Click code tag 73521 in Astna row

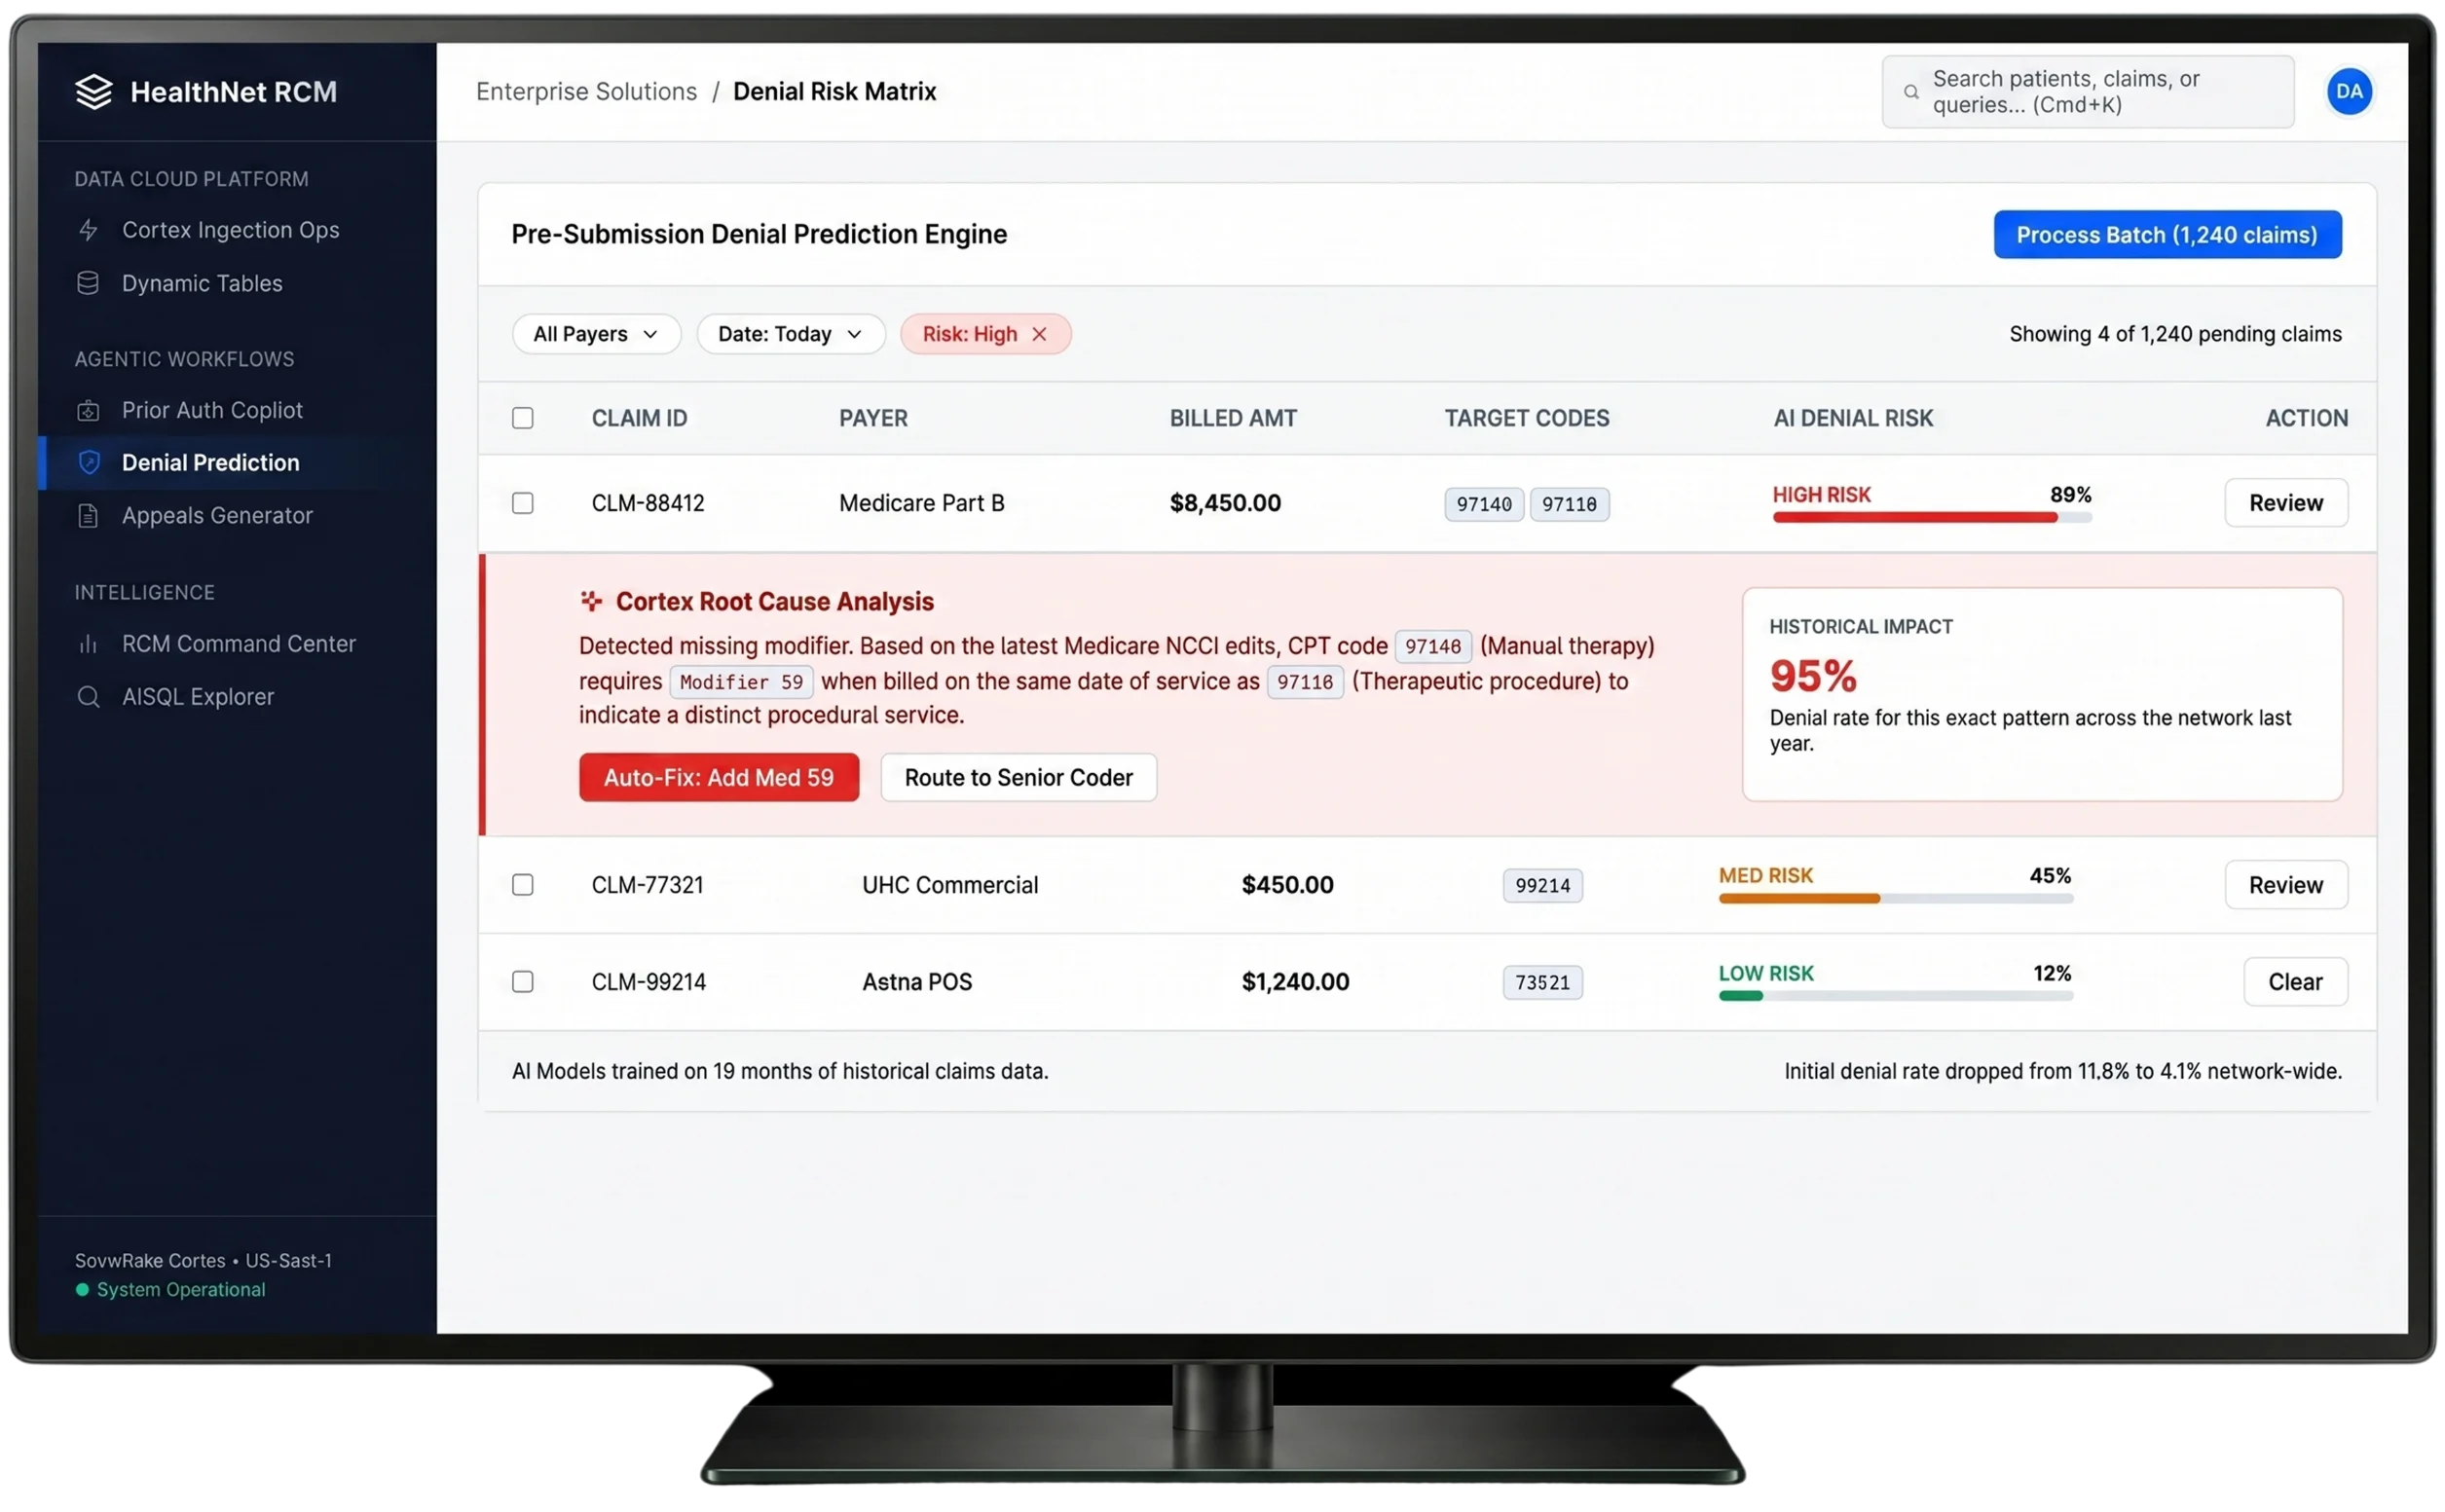[1542, 982]
